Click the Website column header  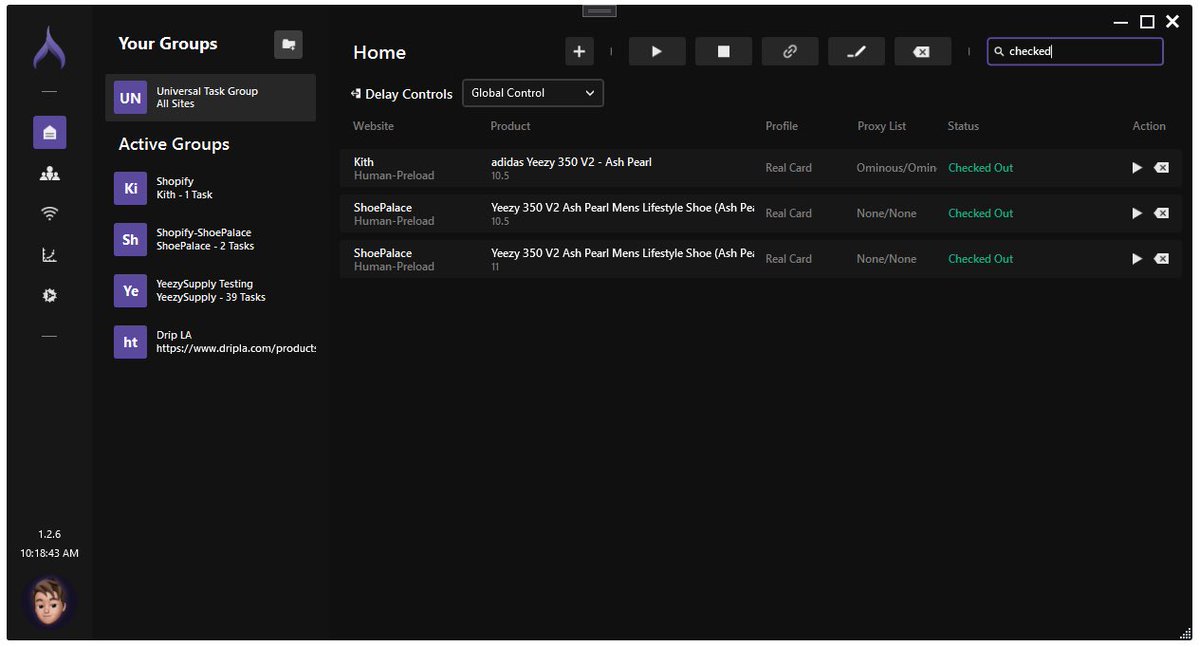373,126
